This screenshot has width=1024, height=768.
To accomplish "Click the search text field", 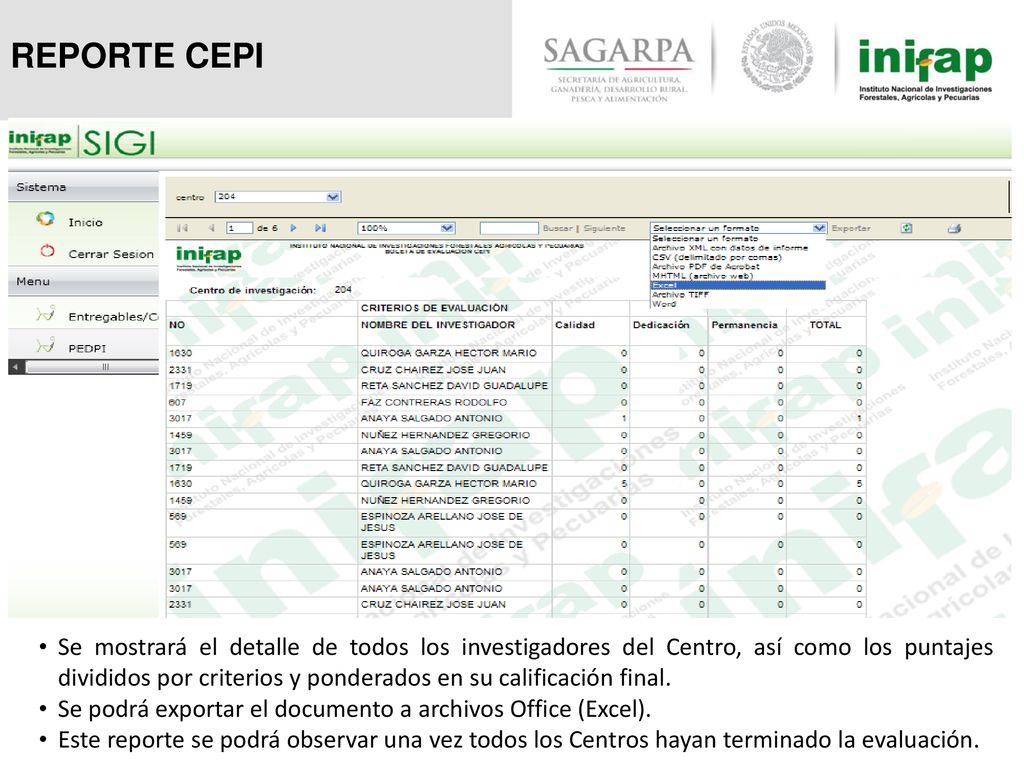I will pyautogui.click(x=509, y=228).
